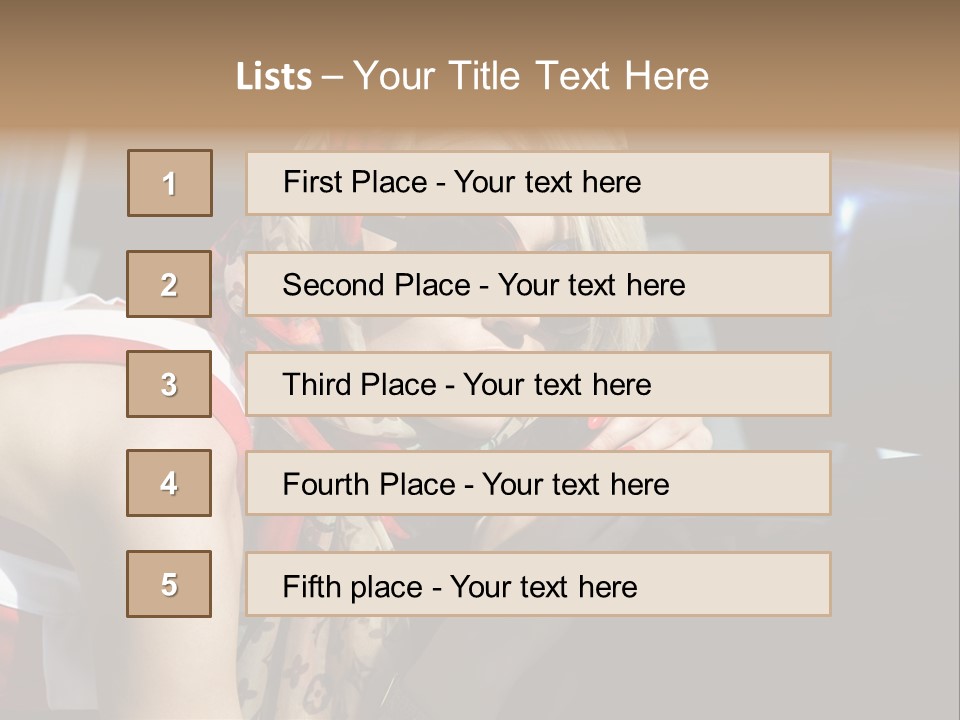
Task: Click "Your text here" in the Fifth place bar
Action: 543,586
